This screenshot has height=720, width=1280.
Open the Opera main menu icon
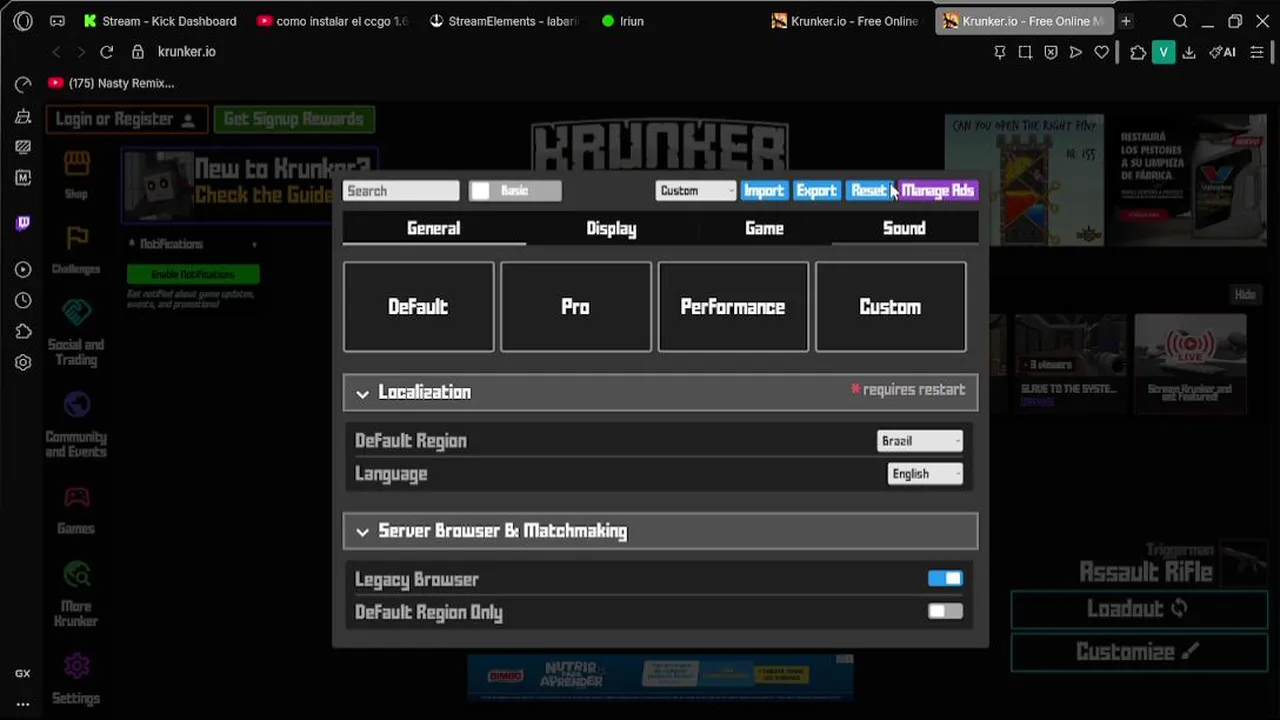pos(23,21)
